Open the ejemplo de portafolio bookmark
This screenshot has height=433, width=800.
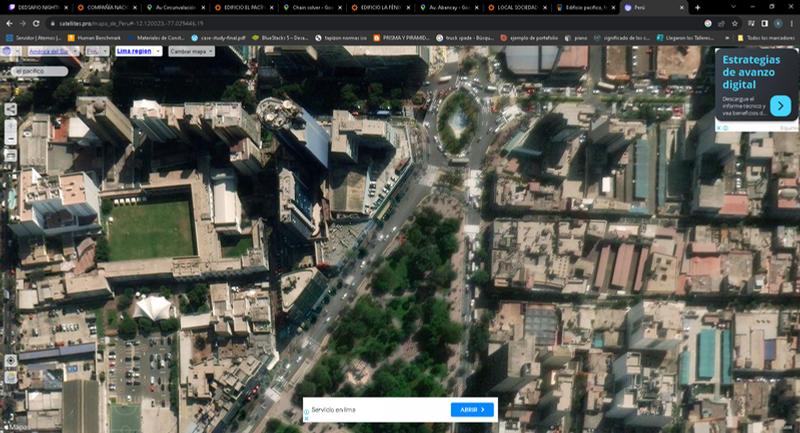click(530, 38)
